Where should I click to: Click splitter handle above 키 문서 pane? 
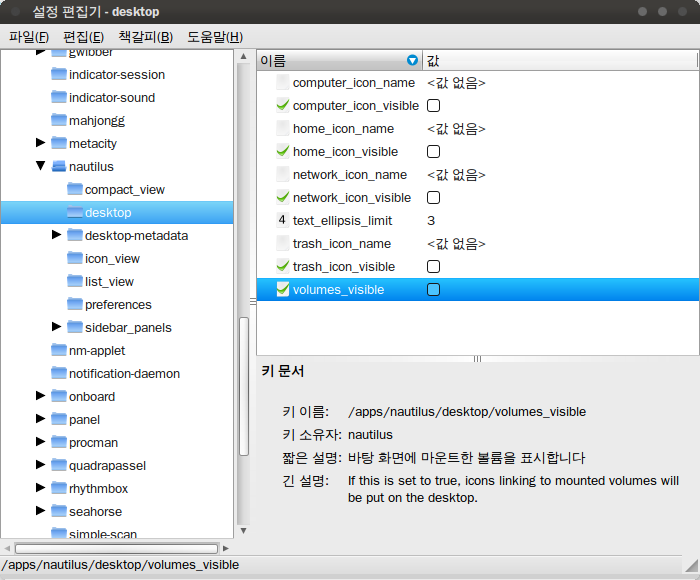tap(477, 359)
